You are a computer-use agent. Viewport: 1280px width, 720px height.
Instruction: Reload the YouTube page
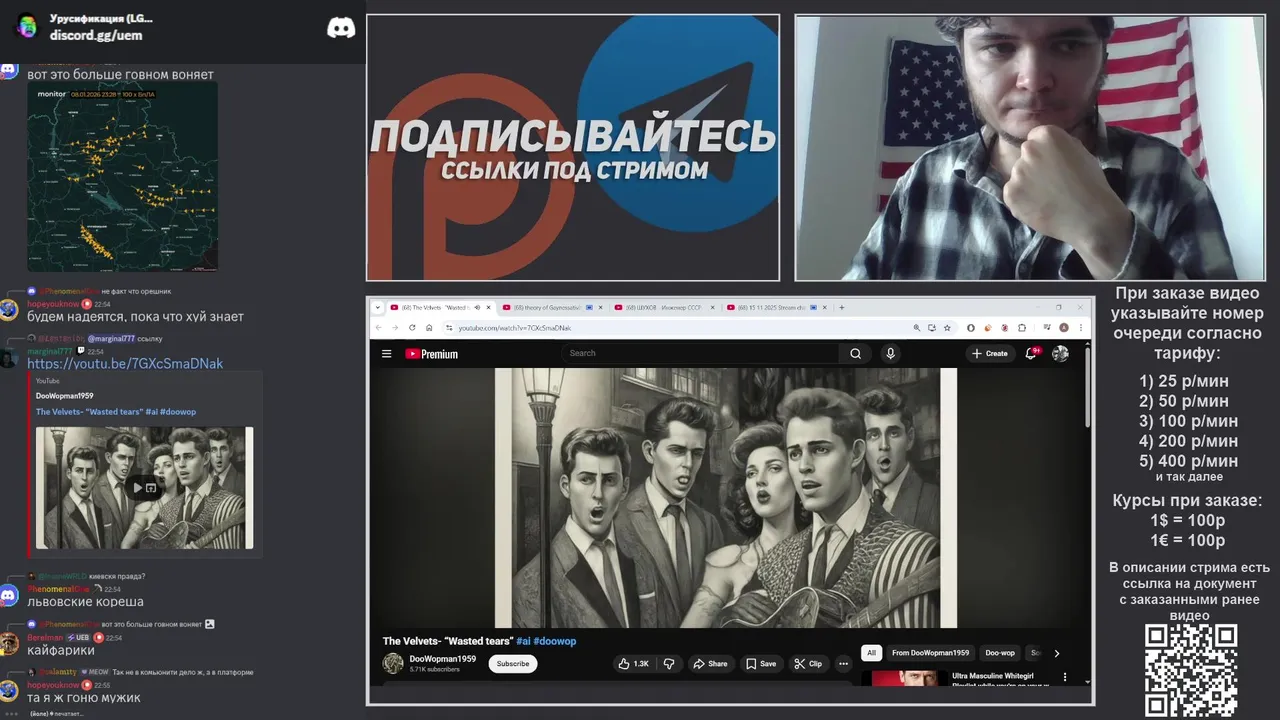click(x=412, y=327)
